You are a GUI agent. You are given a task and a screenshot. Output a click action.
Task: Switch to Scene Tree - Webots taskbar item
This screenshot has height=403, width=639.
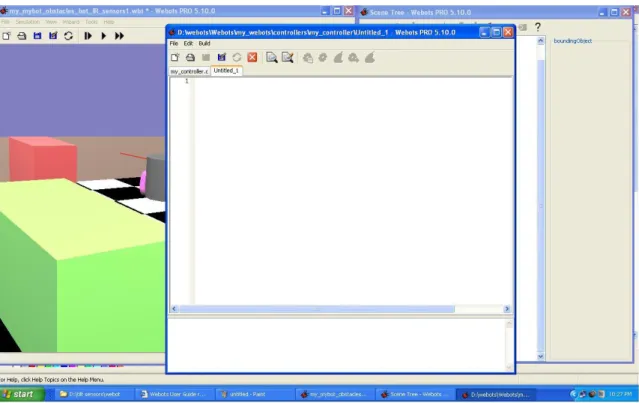pyautogui.click(x=414, y=394)
